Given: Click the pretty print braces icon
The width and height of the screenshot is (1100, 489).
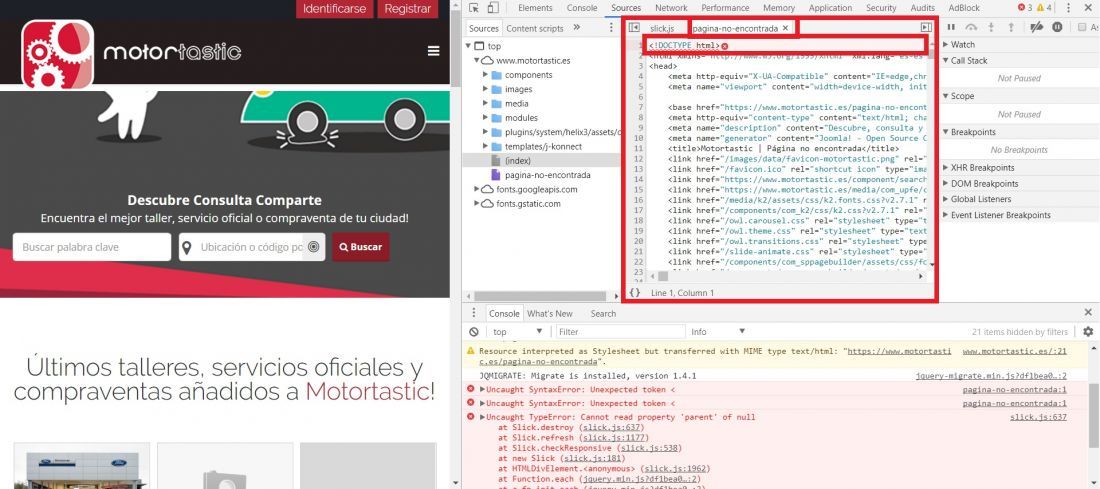Looking at the screenshot, I should coord(634,293).
